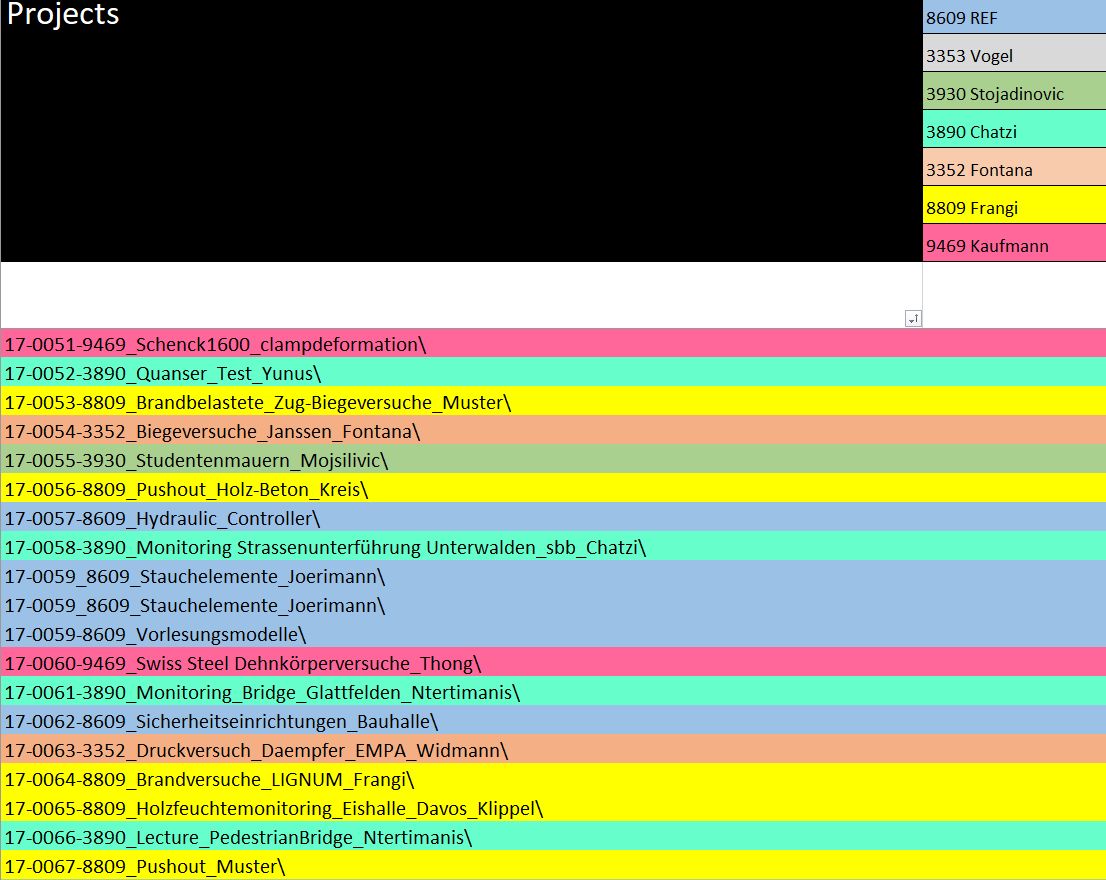
Task: Select row 17-0063-3352_Druckversuch_Daempfer_EMPA_Widmann
Action: [553, 749]
